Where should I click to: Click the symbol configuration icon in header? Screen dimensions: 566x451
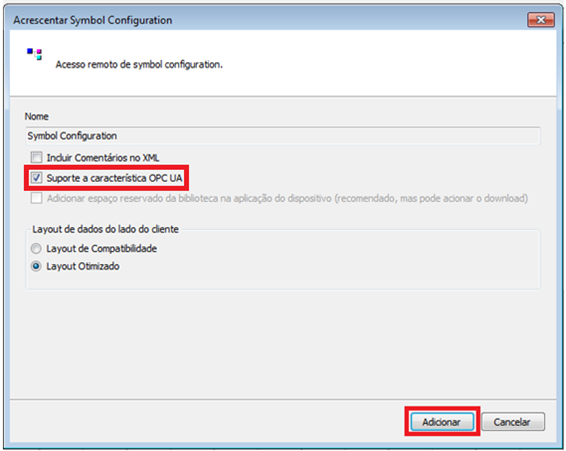(x=35, y=54)
